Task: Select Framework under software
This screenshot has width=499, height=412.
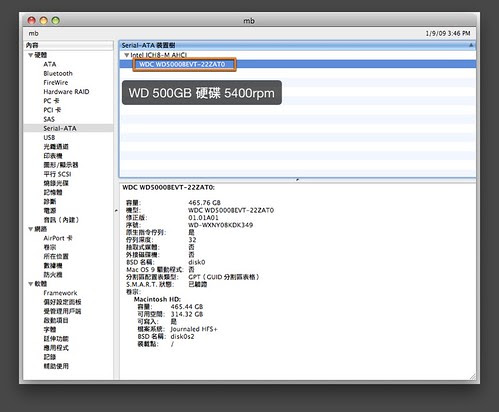Action: pyautogui.click(x=60, y=293)
